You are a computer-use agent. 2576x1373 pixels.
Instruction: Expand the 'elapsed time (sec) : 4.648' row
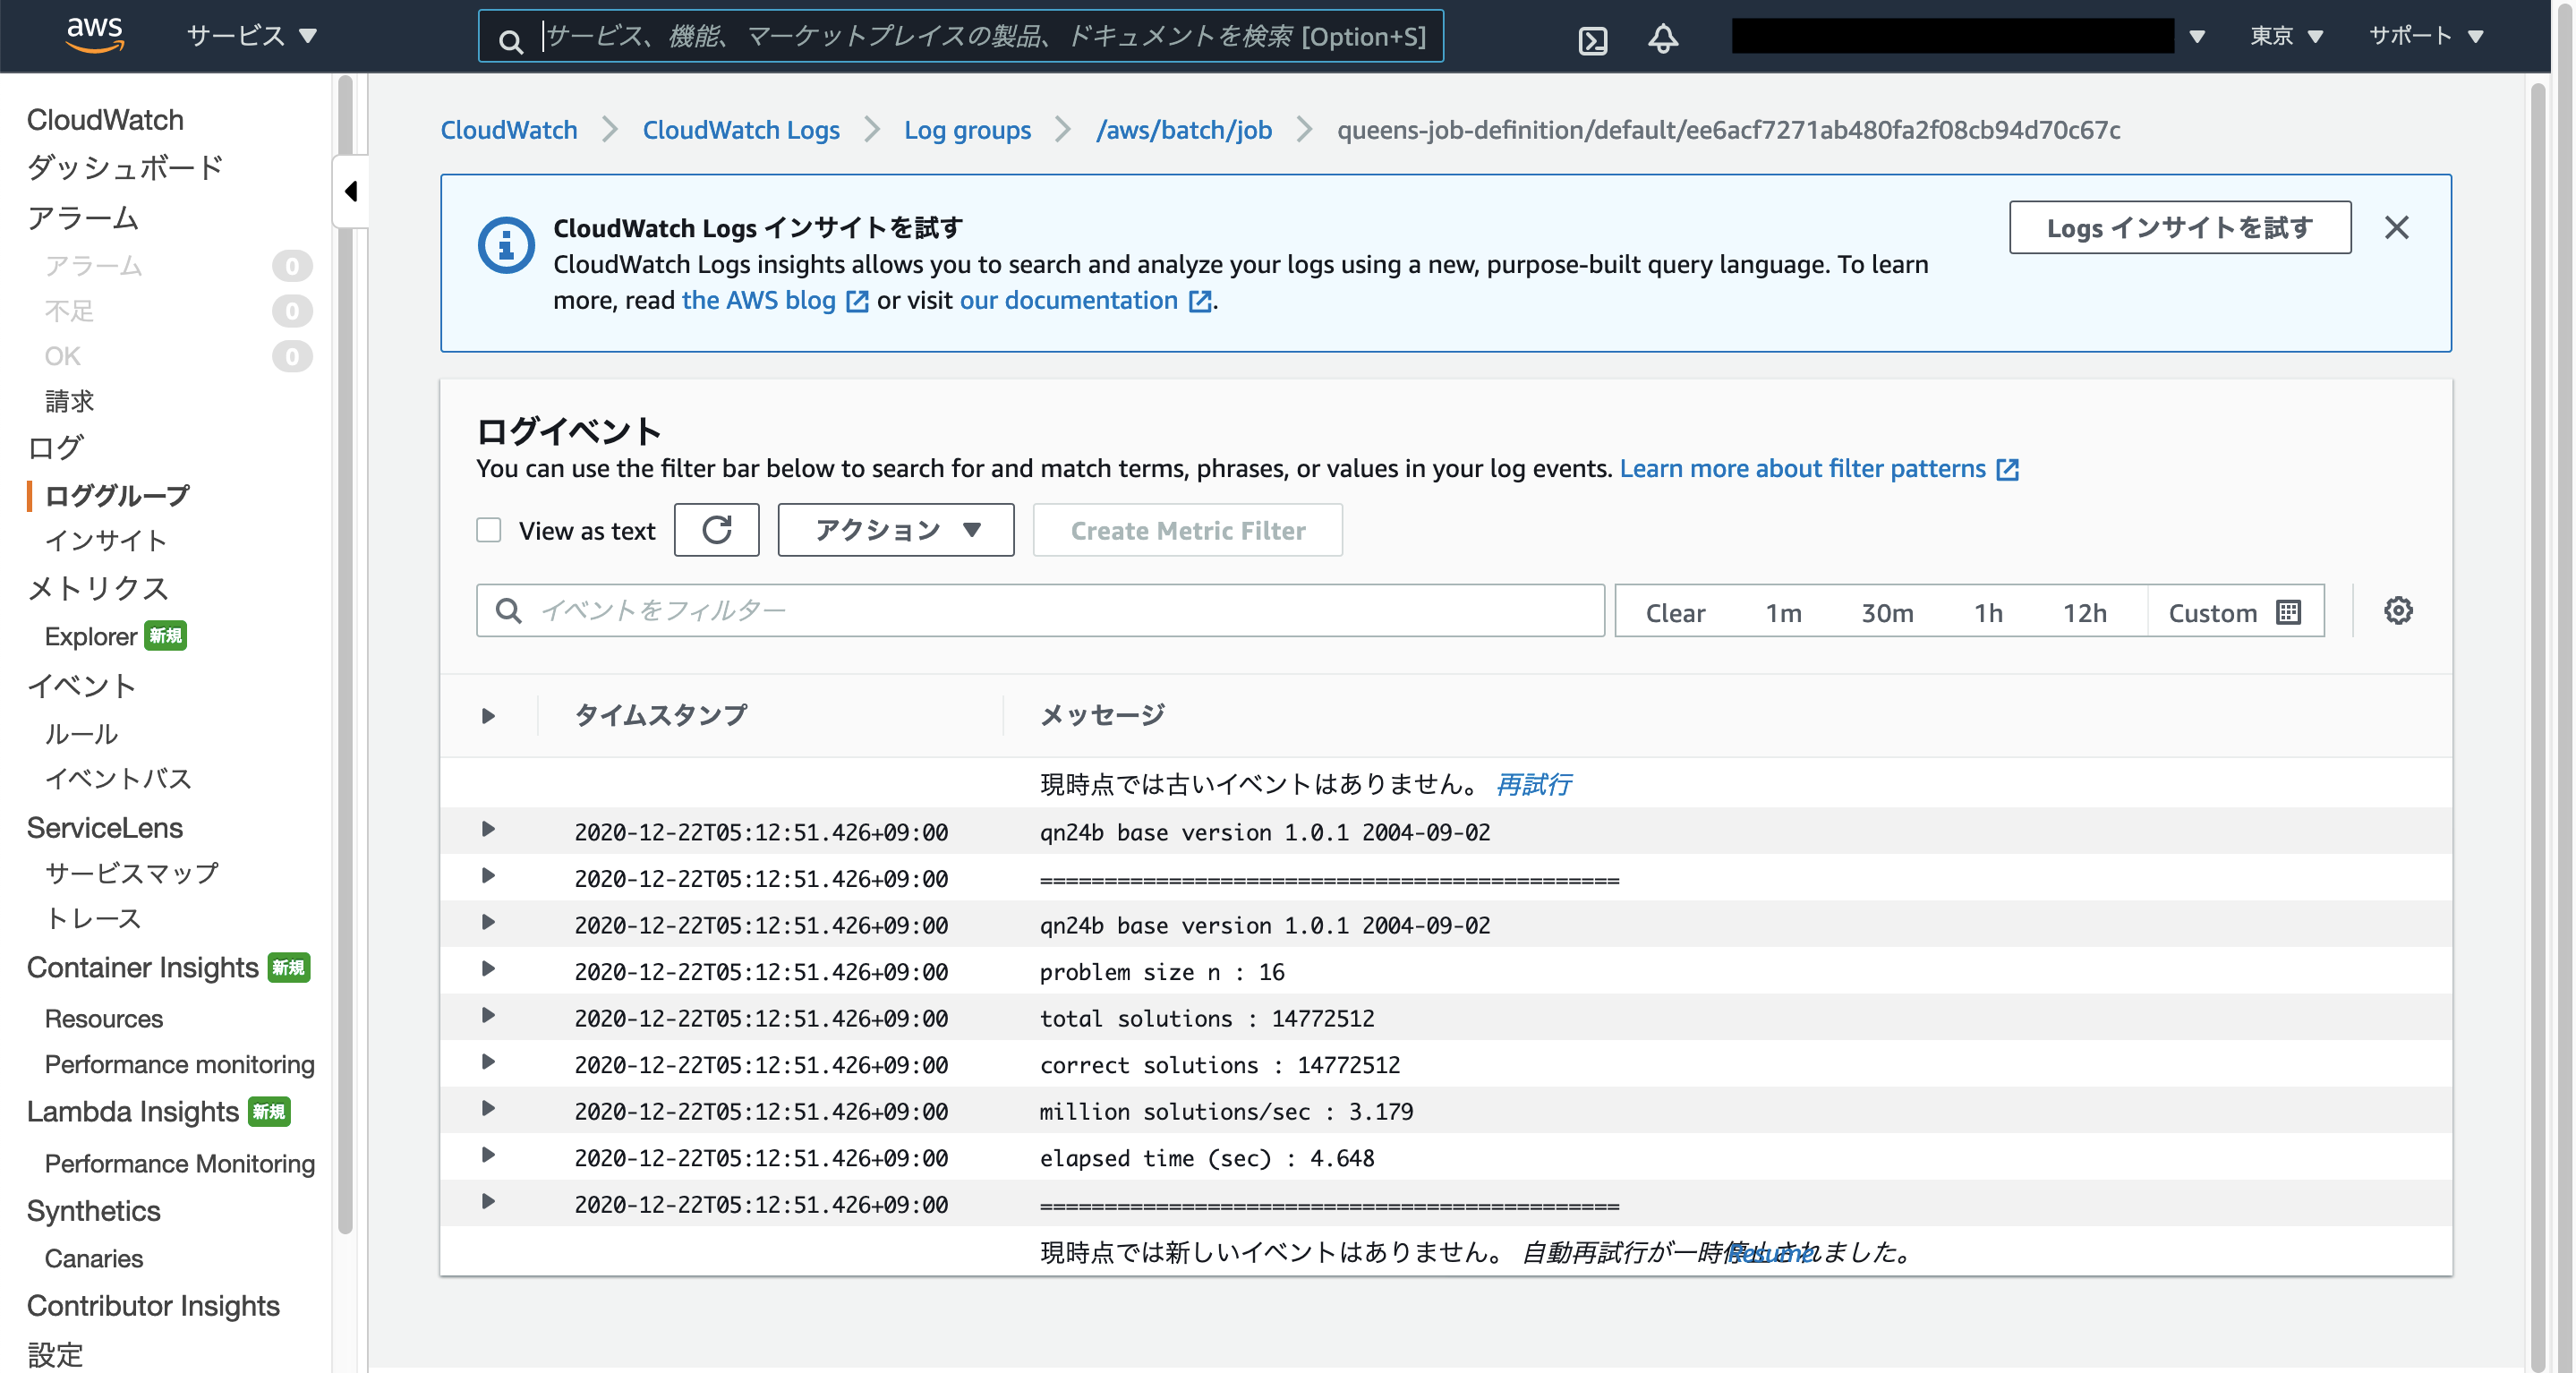(x=488, y=1154)
